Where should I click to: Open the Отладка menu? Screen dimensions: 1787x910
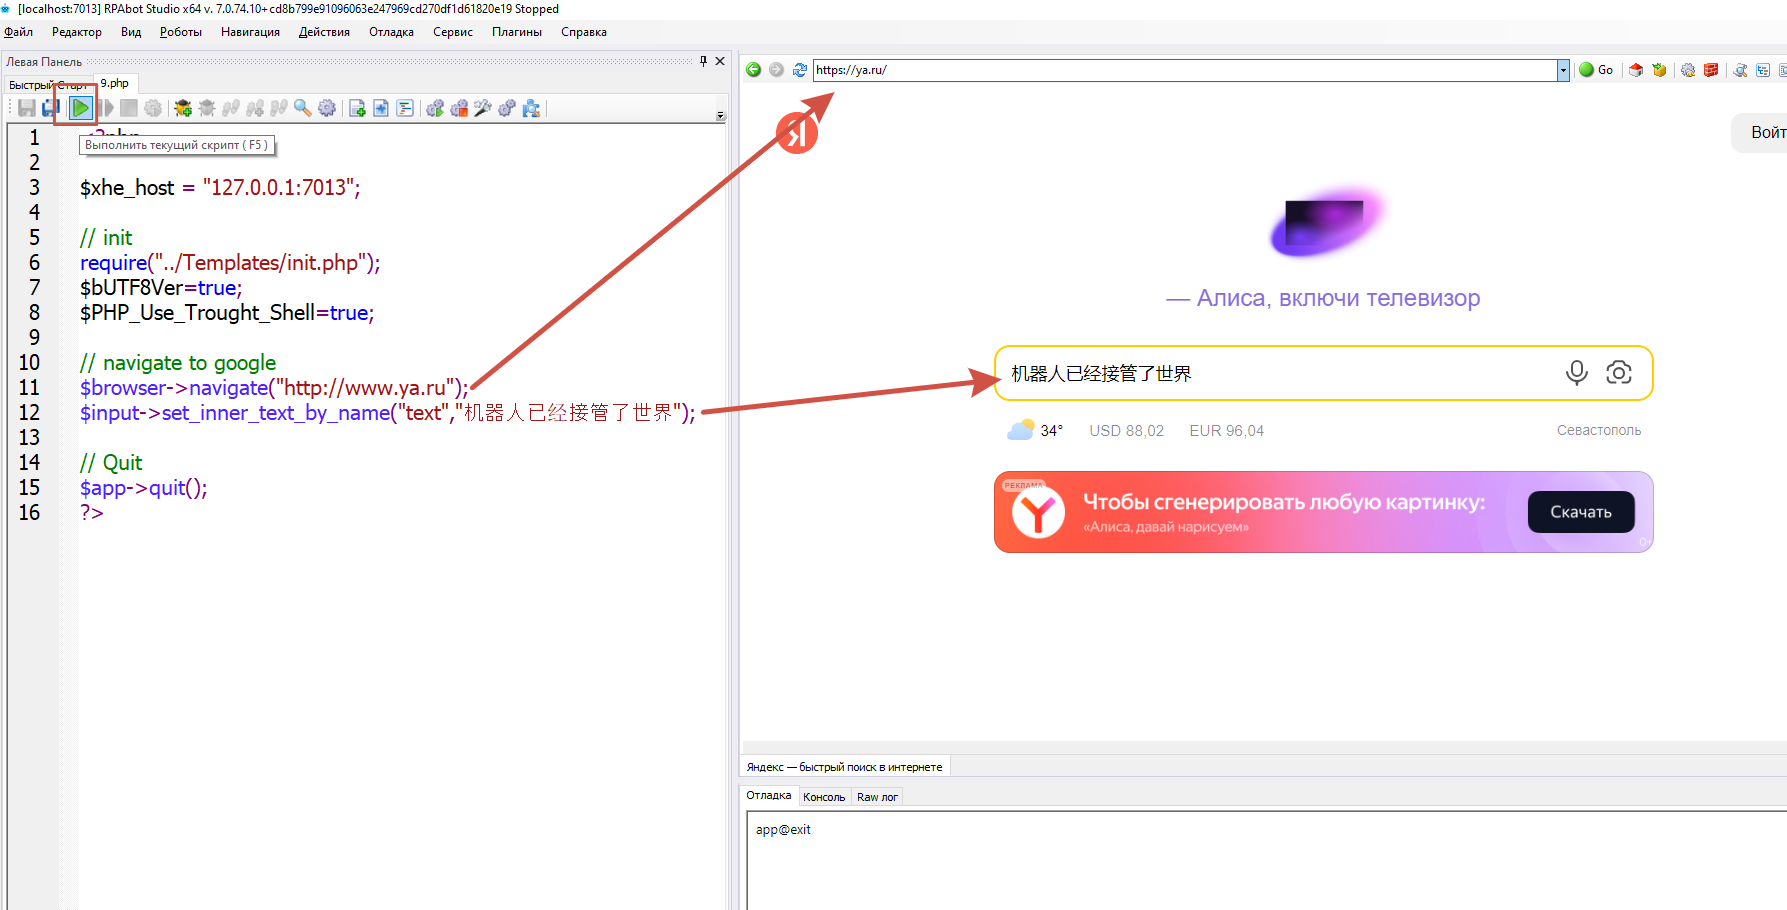391,32
